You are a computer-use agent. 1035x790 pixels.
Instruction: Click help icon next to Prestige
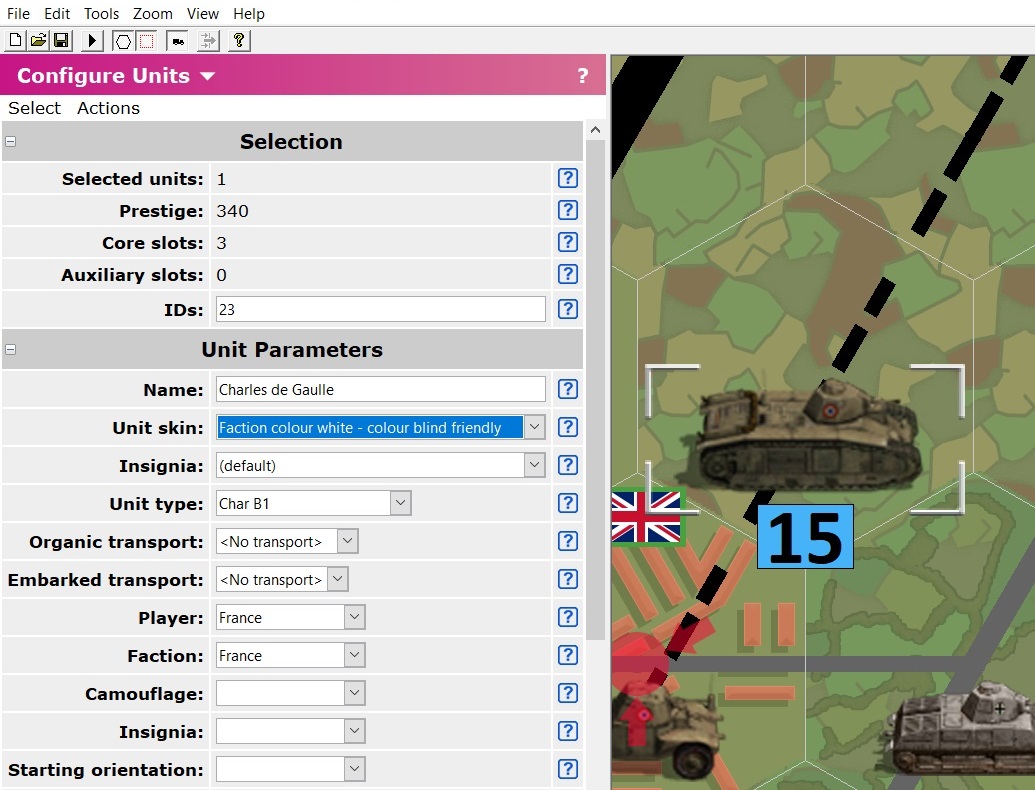(x=567, y=211)
